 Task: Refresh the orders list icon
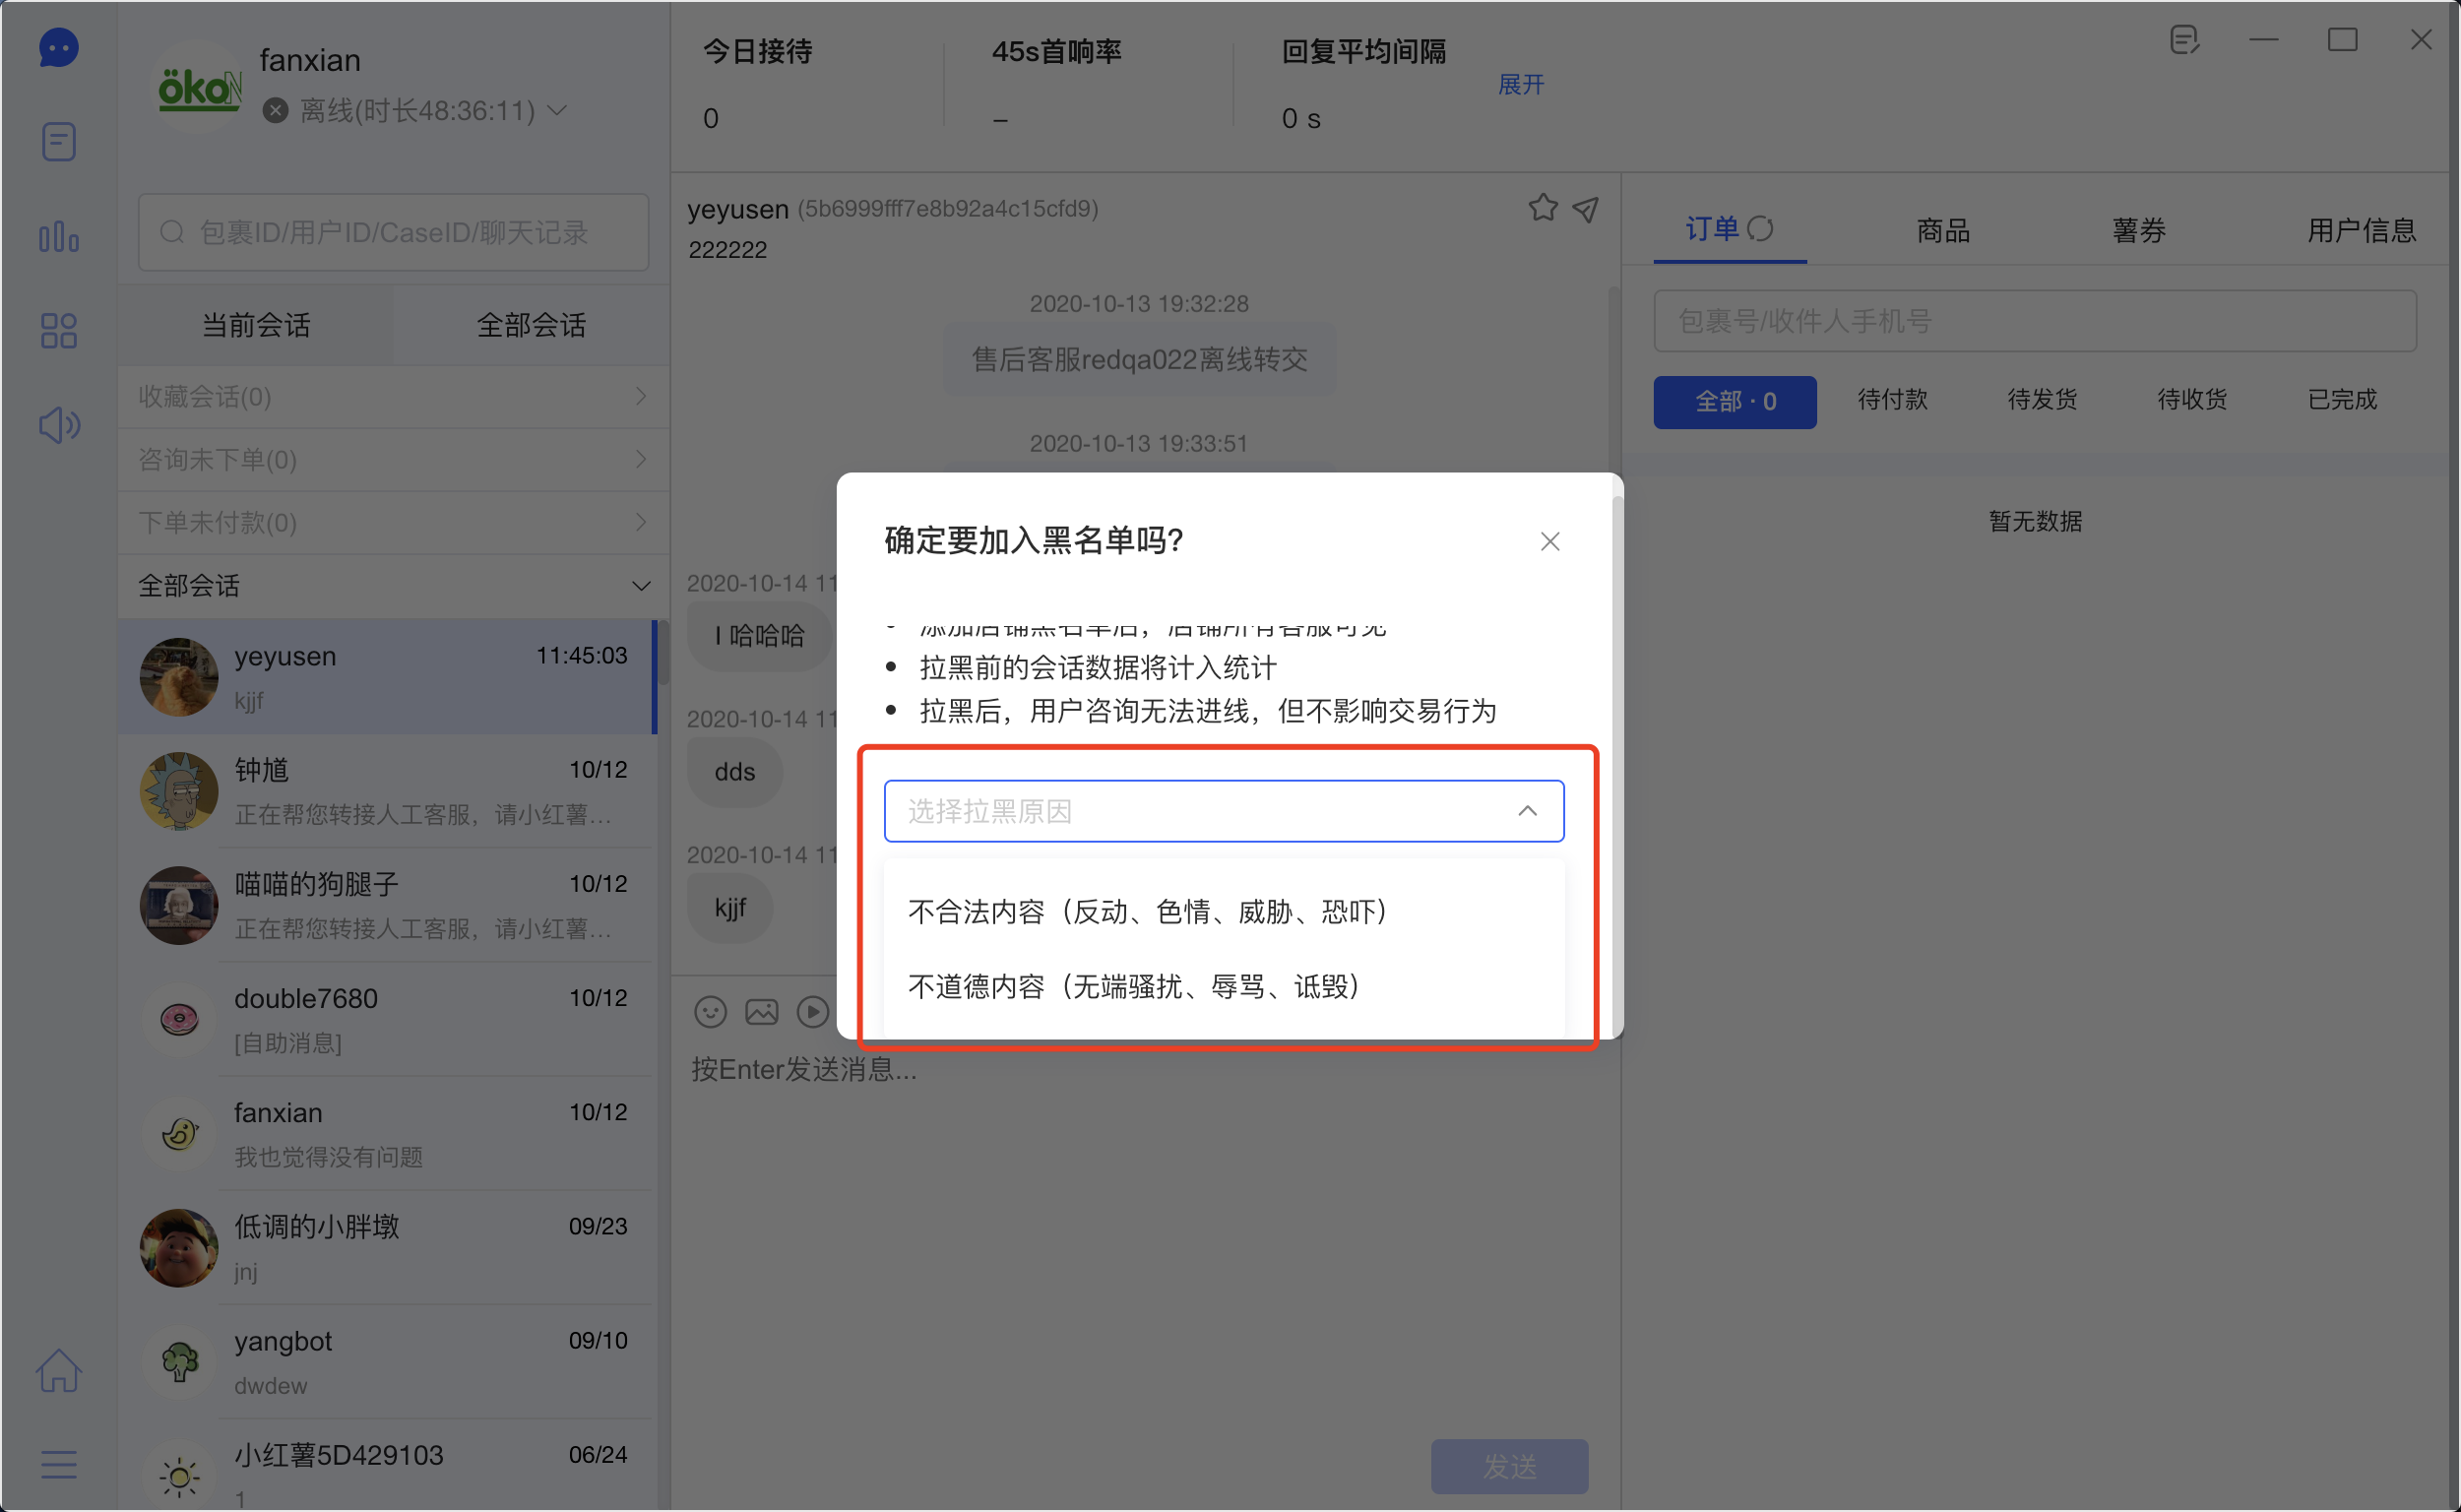1760,229
